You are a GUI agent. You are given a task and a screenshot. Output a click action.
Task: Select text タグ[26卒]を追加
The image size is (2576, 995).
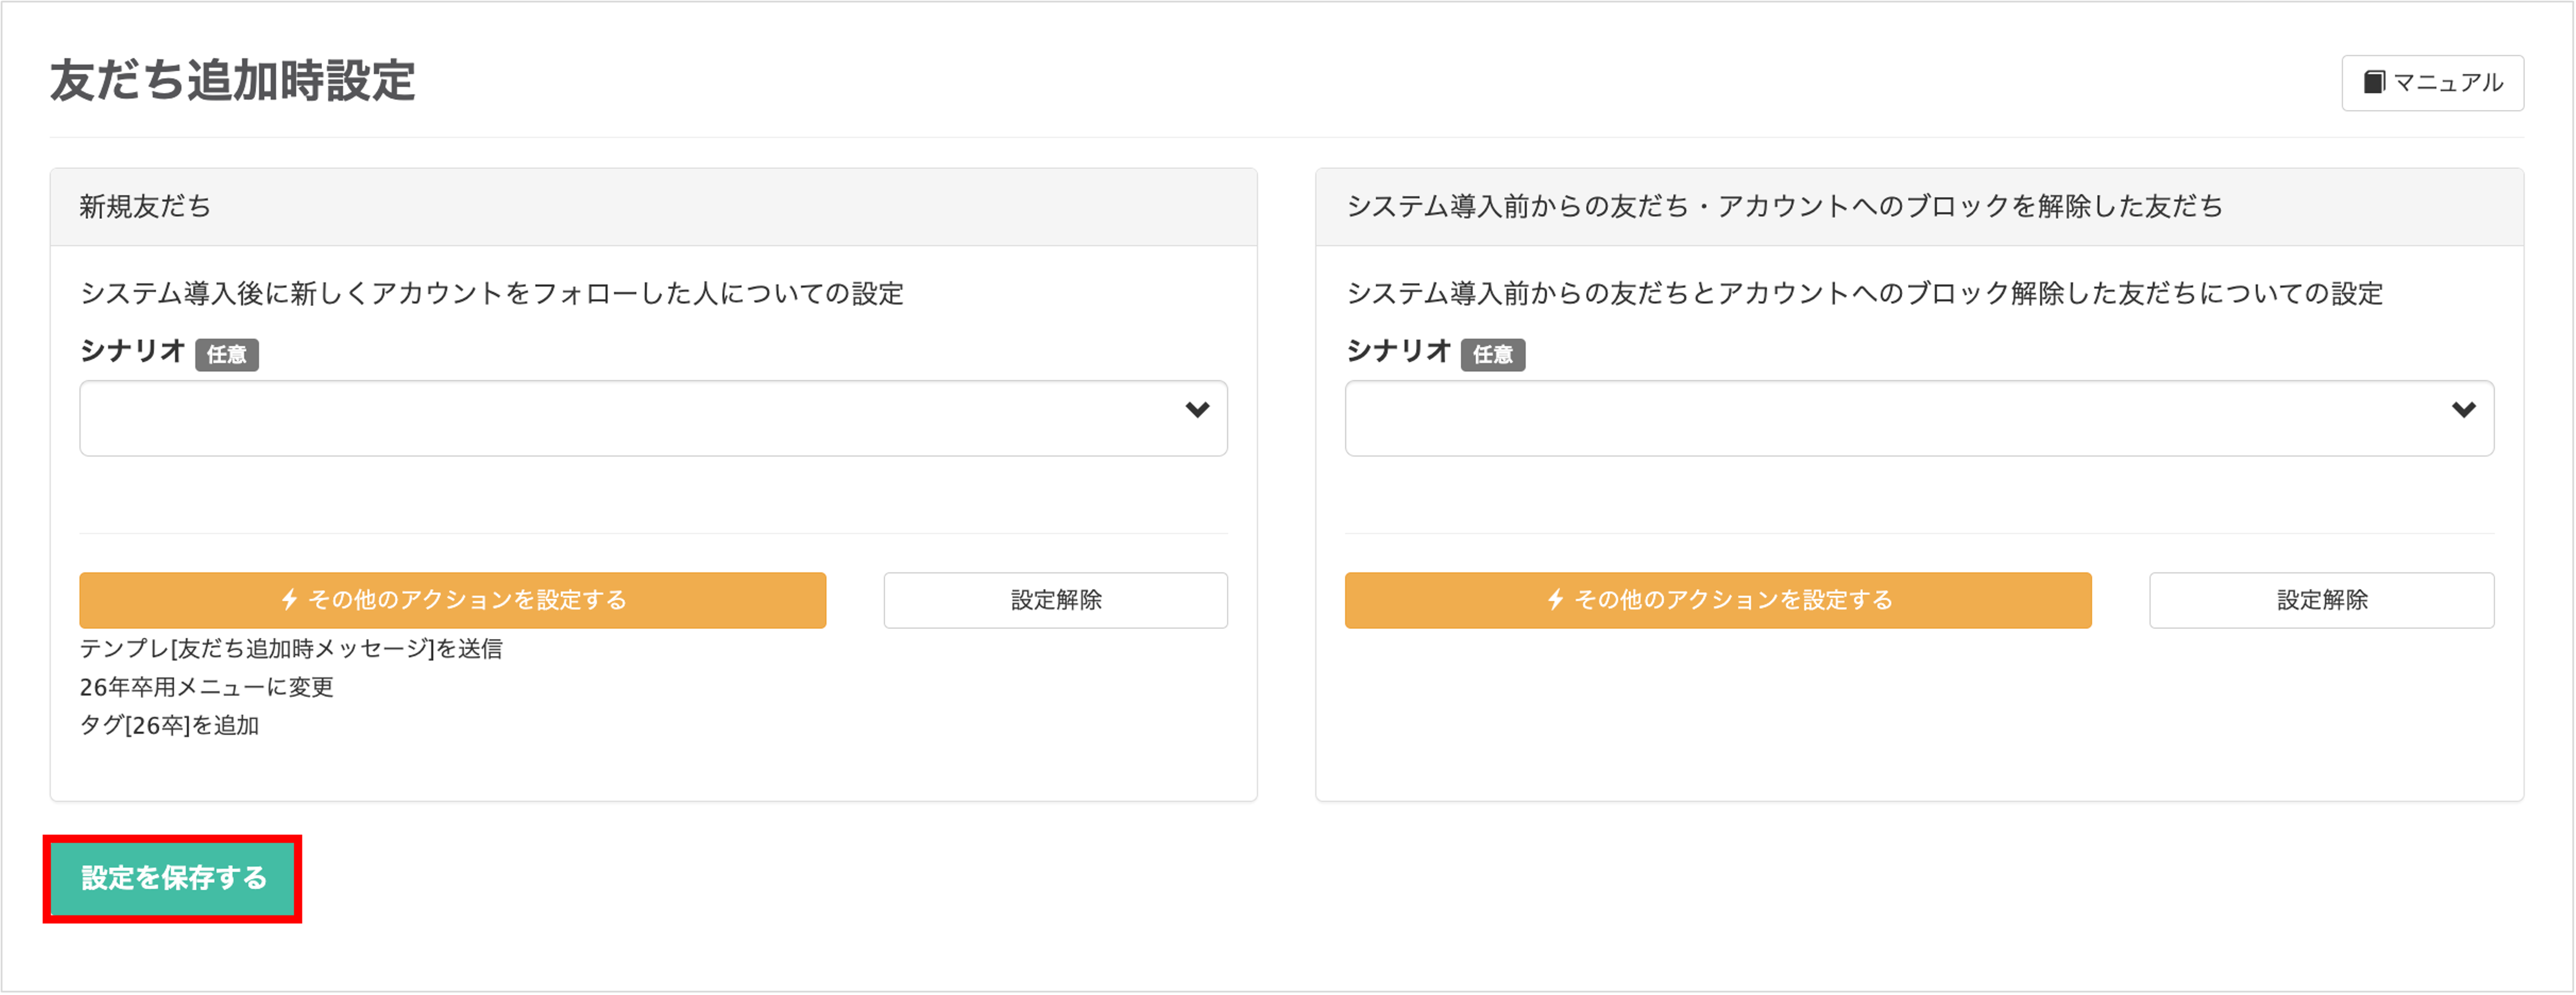(170, 726)
